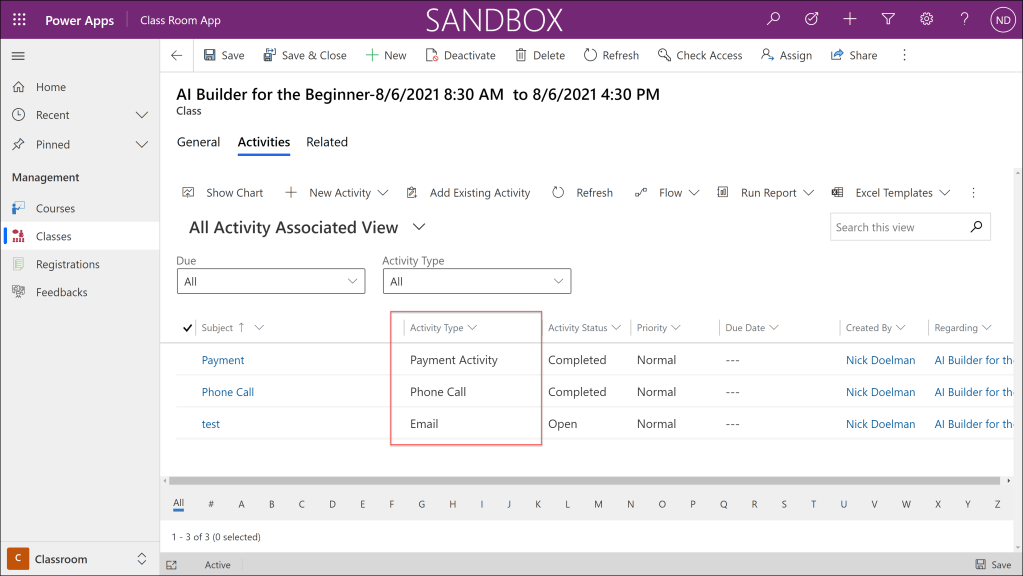
Task: Open the Payment activity record link
Action: (x=223, y=360)
